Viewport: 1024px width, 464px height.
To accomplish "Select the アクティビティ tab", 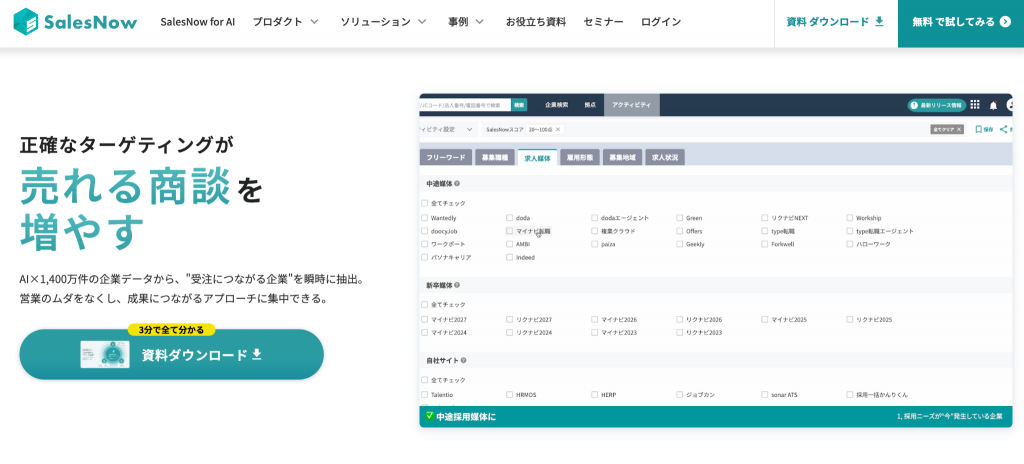I will click(632, 105).
